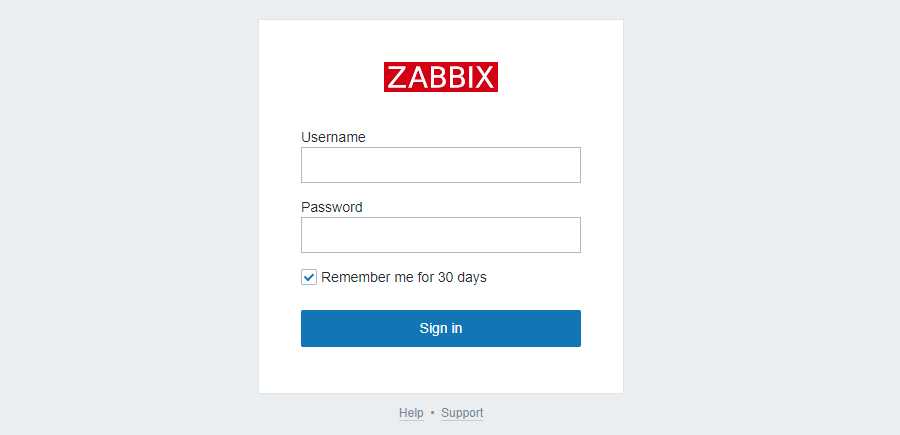Focus the Password input field
The height and width of the screenshot is (435, 900).
pos(441,235)
